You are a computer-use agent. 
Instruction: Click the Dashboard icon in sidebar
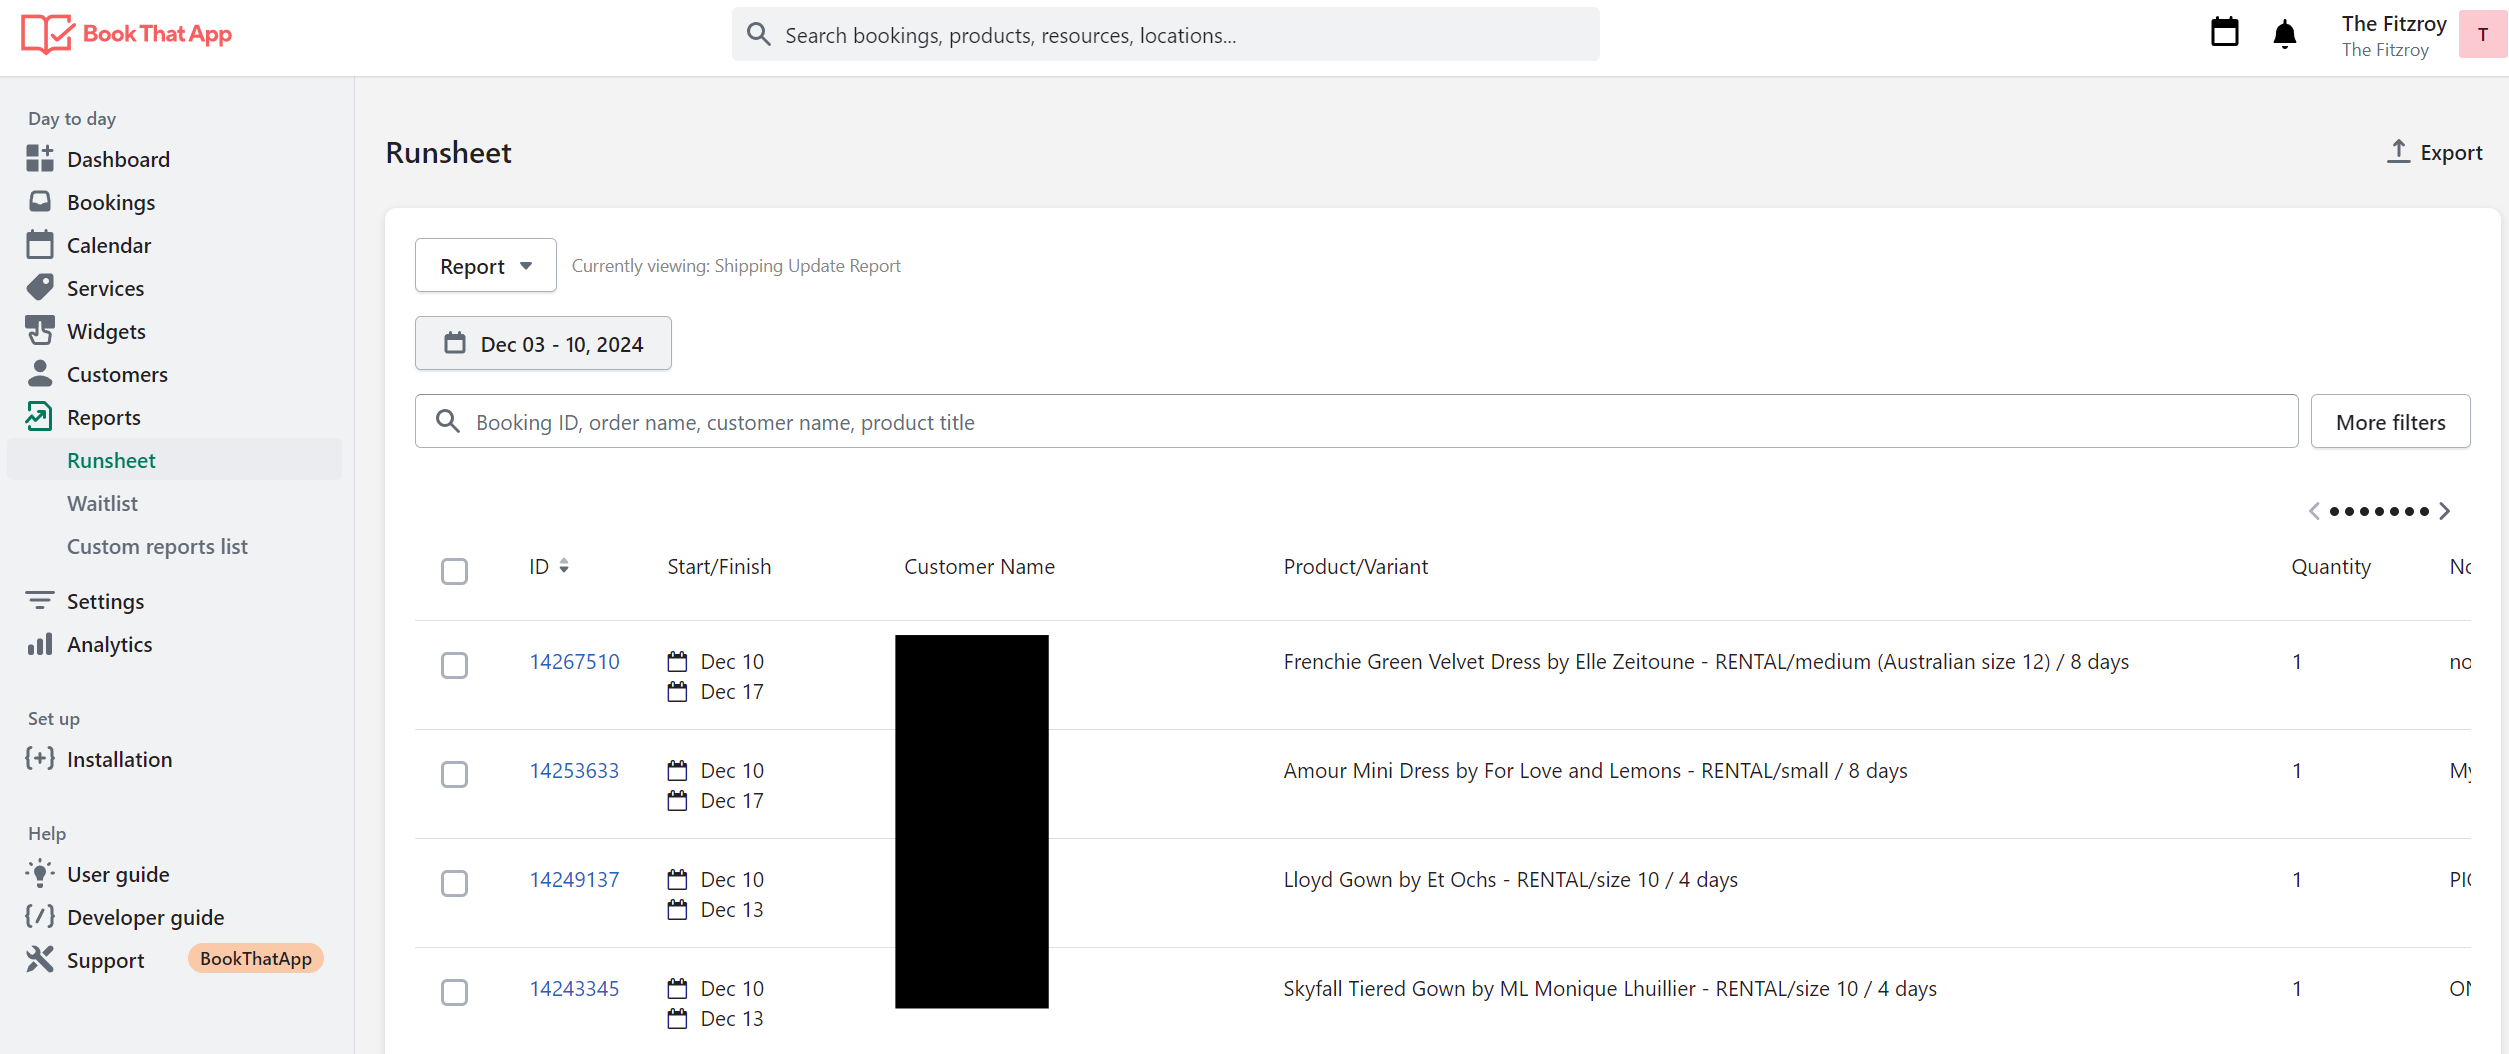pyautogui.click(x=40, y=158)
